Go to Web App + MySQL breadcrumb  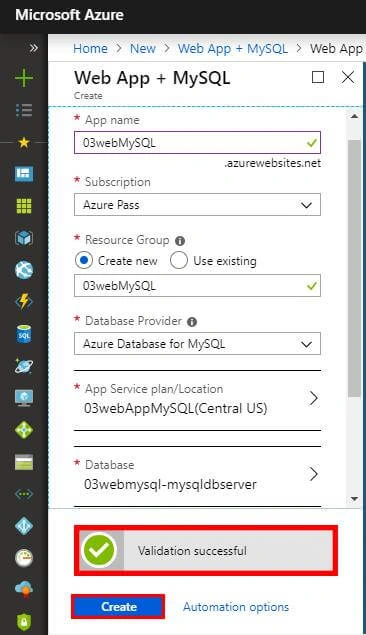pos(233,49)
